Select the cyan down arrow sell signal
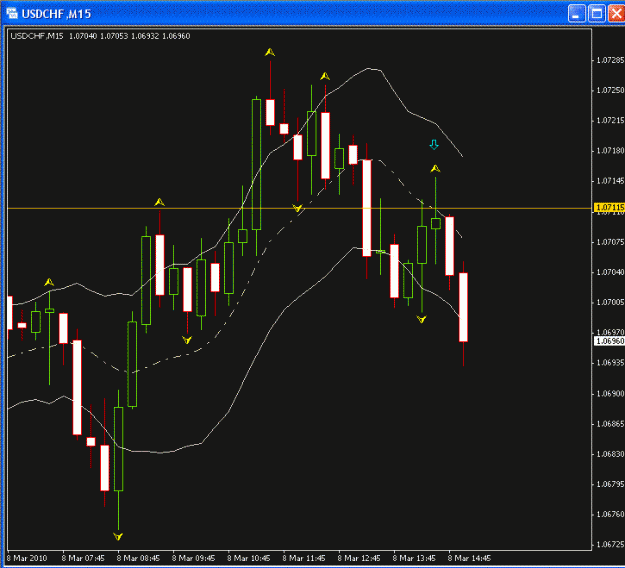Viewport: 625px width, 568px height. 434,145
